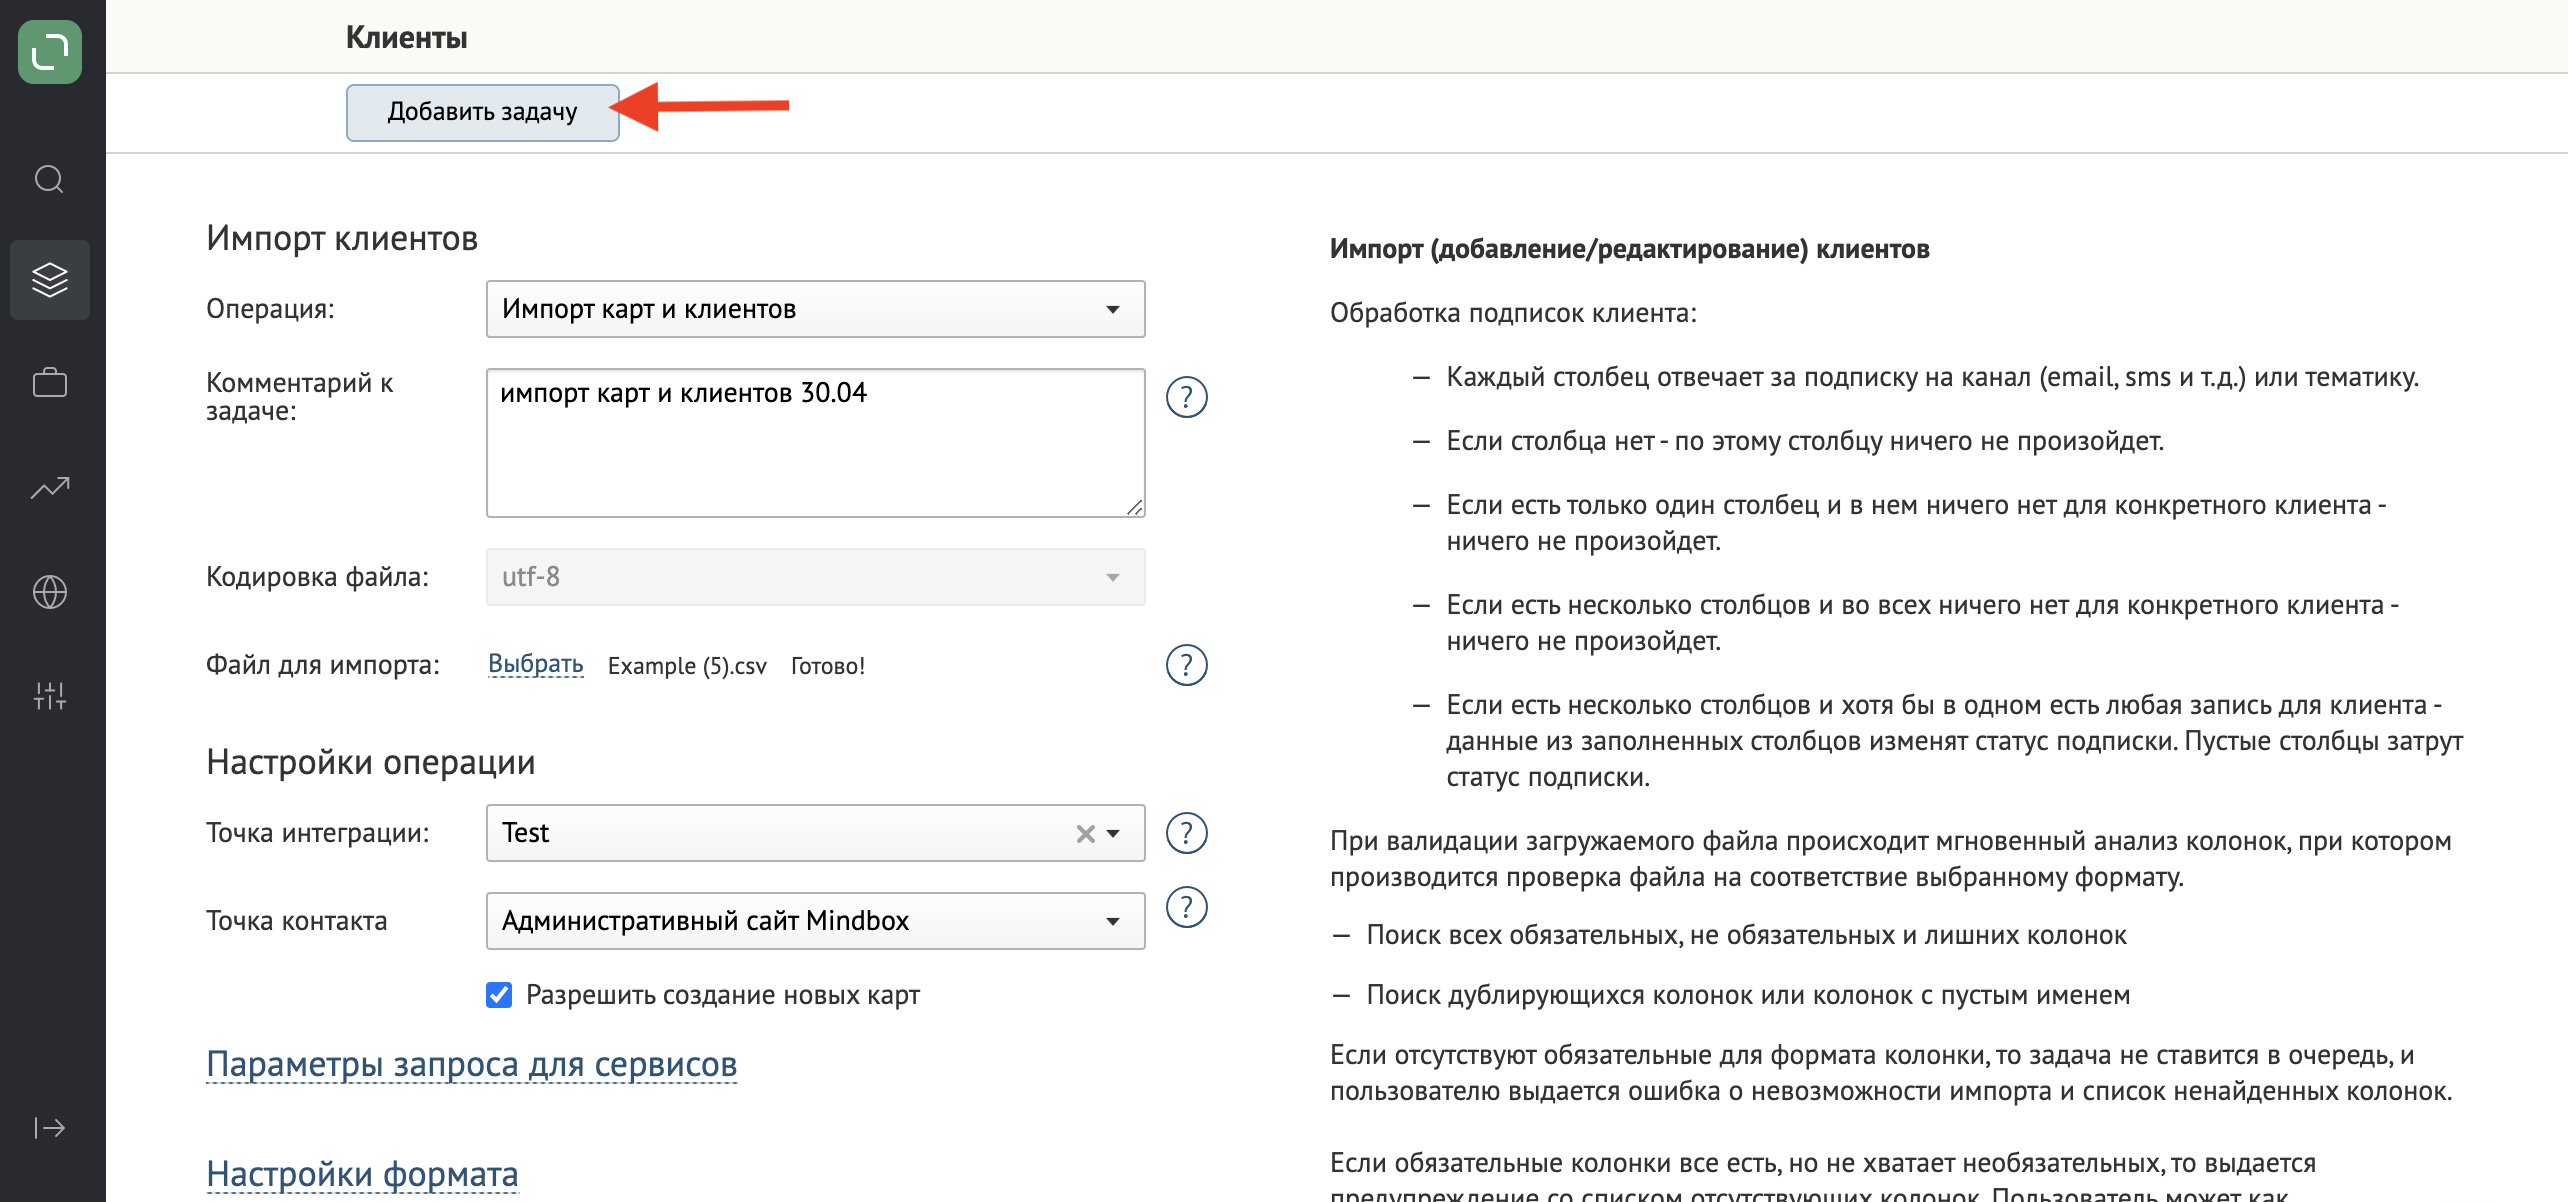Select the layers stack sidebar icon
Screen dimensions: 2568x1202
[50, 280]
